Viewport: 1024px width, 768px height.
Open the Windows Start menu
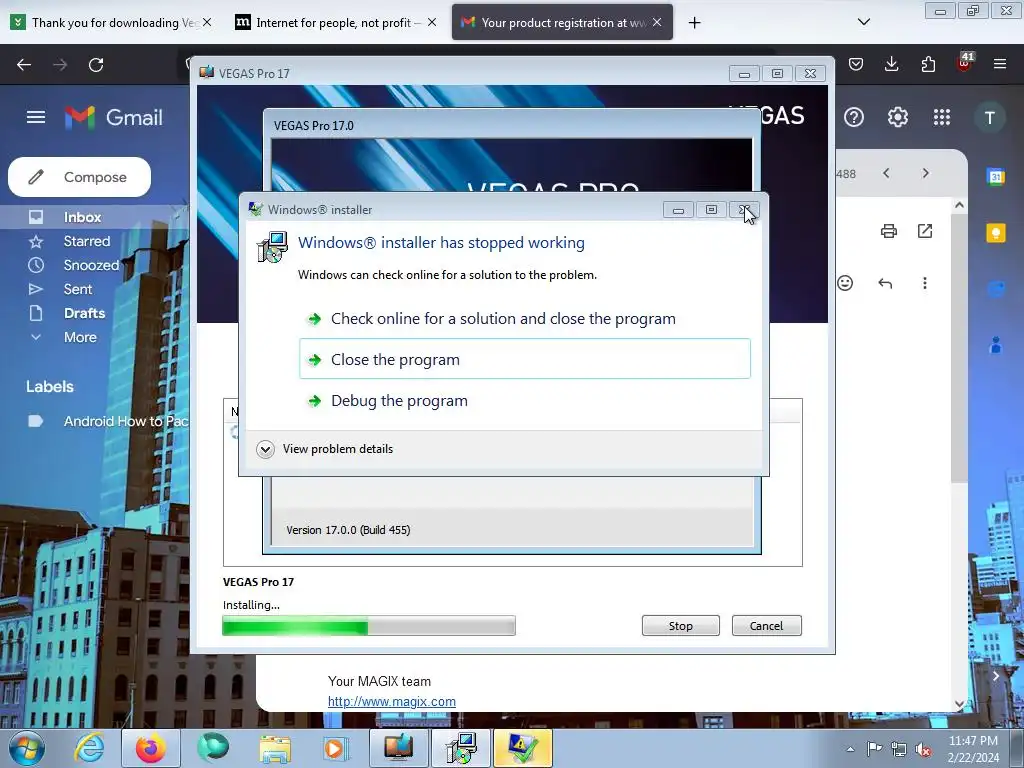(x=26, y=748)
